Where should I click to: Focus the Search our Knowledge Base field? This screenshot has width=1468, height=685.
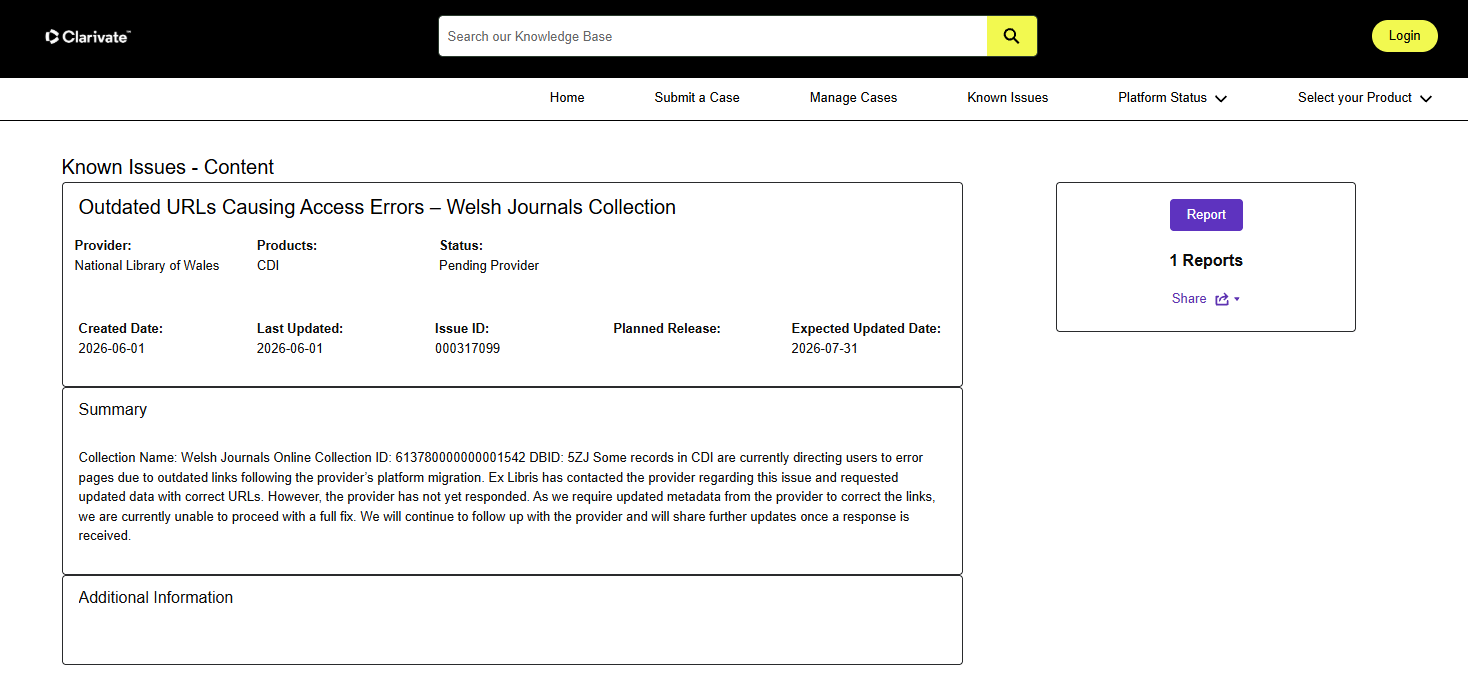click(x=713, y=36)
